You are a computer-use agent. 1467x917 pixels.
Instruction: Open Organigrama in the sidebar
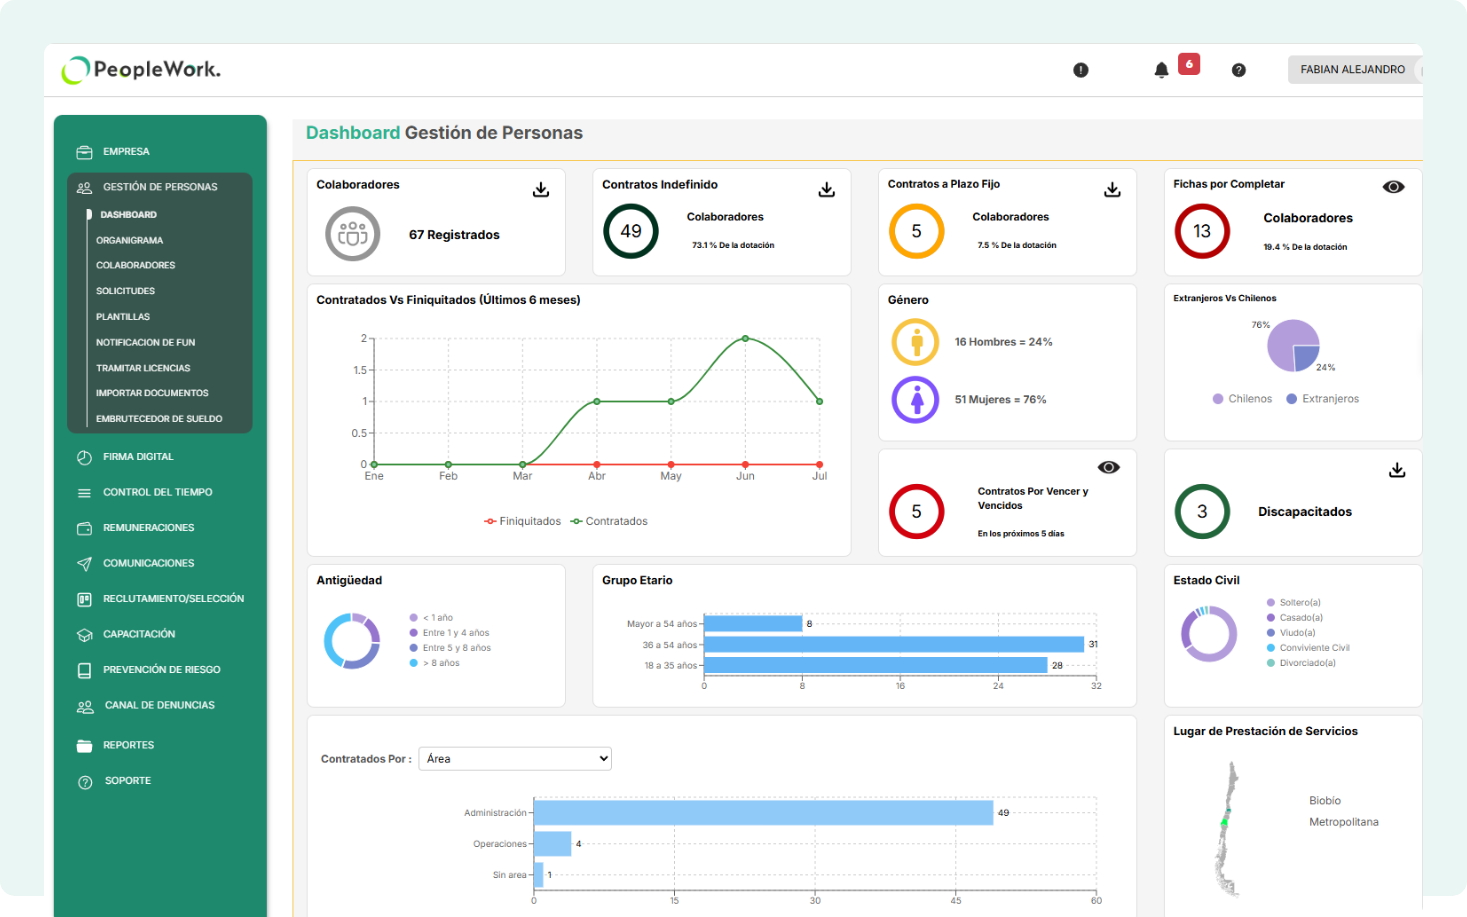129,241
